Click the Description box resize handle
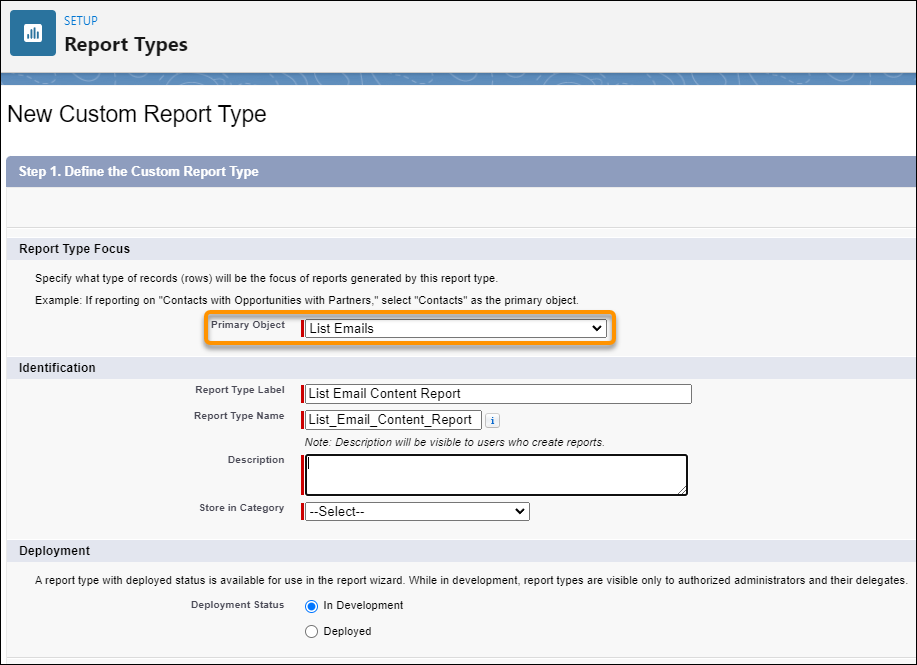The width and height of the screenshot is (917, 665). pos(682,490)
